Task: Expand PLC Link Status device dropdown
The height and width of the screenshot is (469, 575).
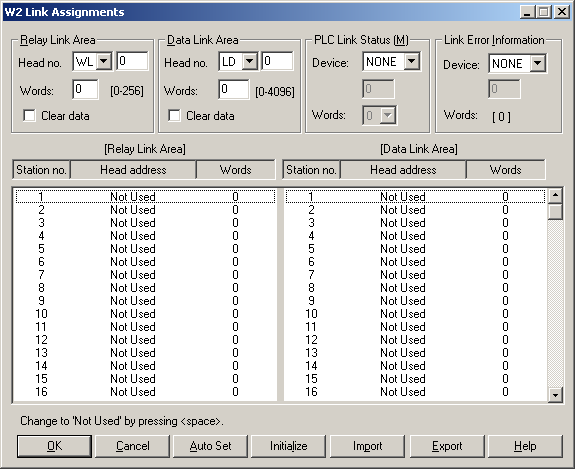Action: (411, 61)
